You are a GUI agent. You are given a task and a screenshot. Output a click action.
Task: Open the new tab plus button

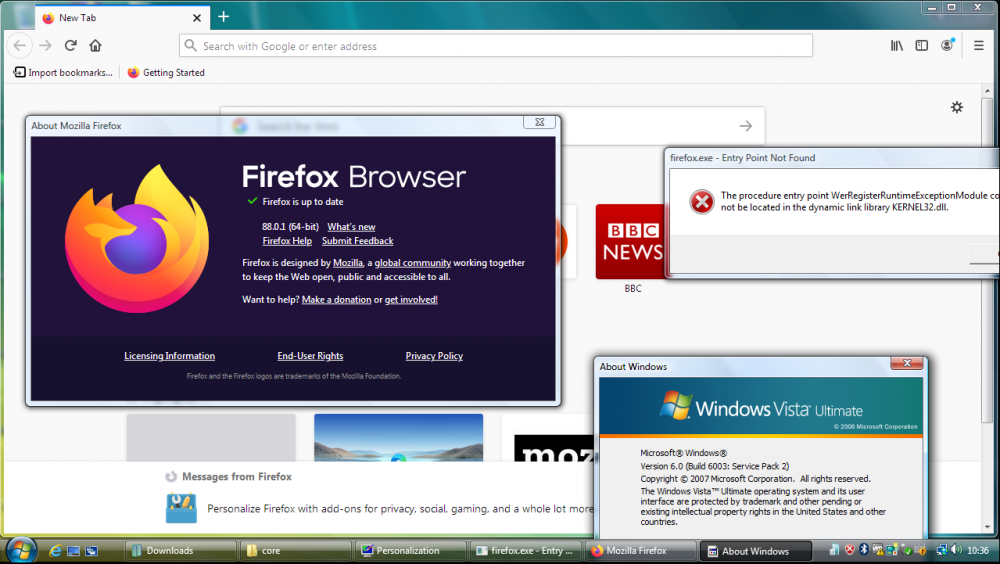pos(223,17)
